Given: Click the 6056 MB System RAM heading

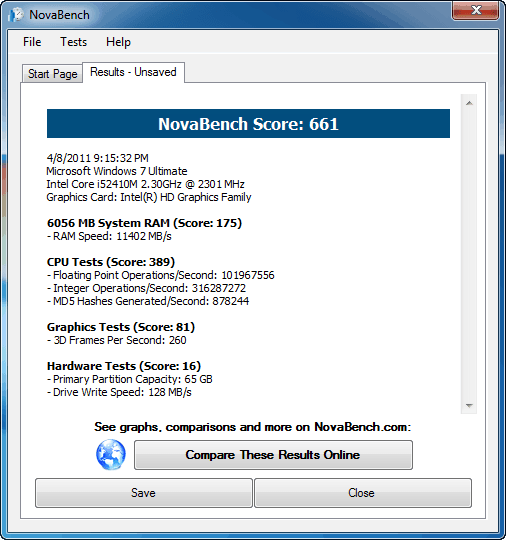Looking at the screenshot, I should tap(144, 223).
